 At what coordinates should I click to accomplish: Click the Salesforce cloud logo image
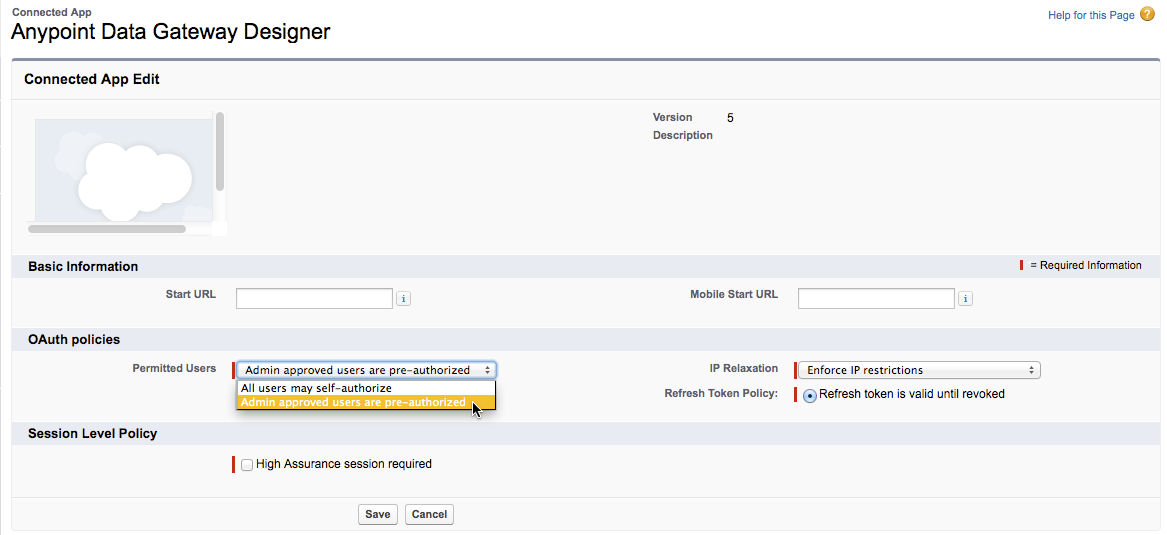click(123, 169)
